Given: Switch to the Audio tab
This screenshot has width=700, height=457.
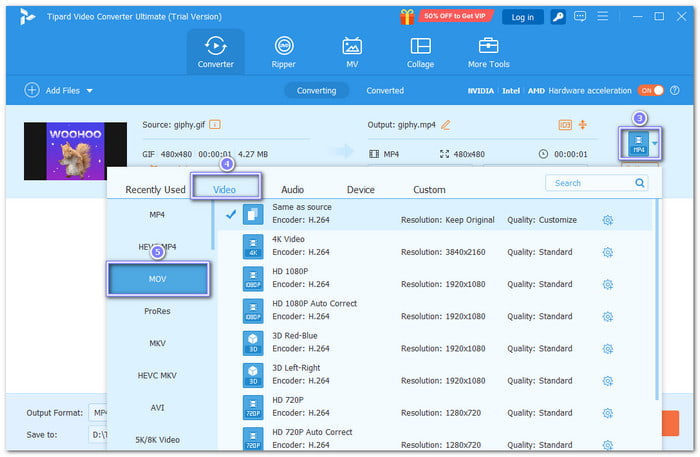Looking at the screenshot, I should pos(292,190).
